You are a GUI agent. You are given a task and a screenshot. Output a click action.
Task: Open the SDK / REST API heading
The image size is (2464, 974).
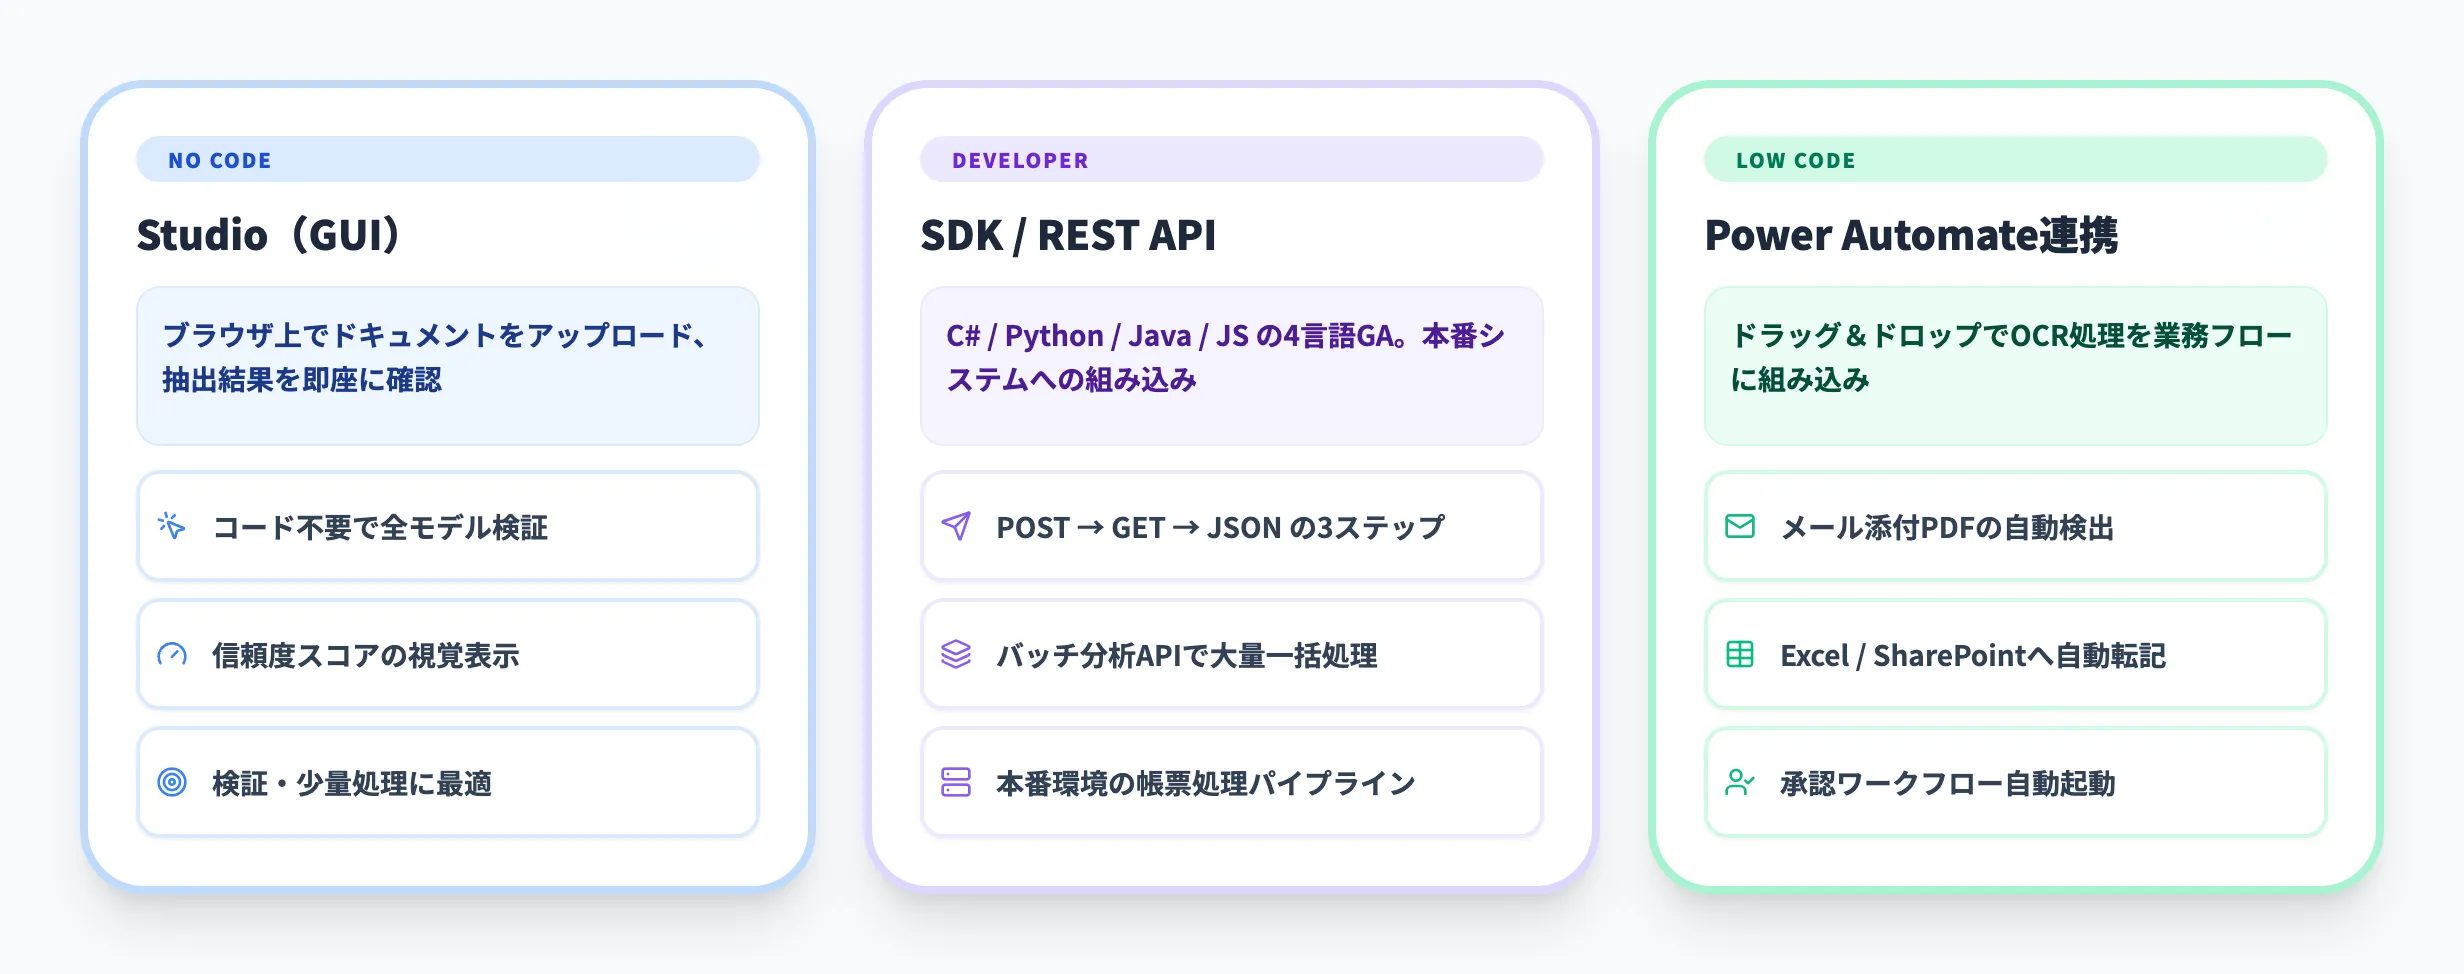tap(1068, 236)
